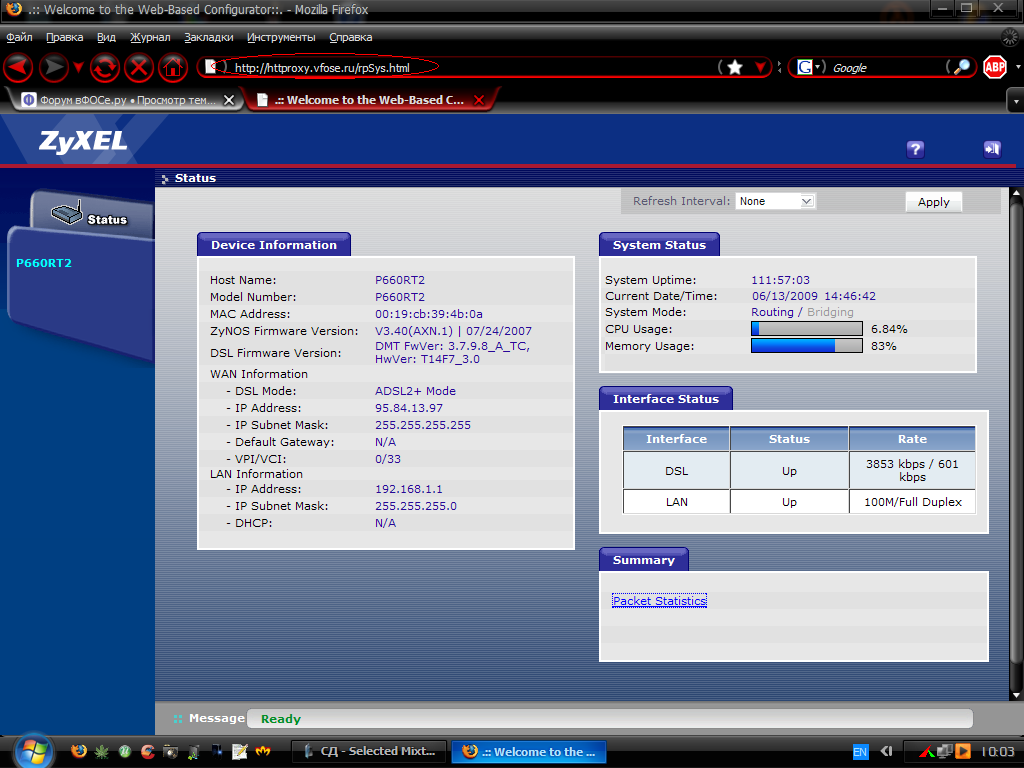
Task: Click the browser Back arrow button
Action: 18,68
